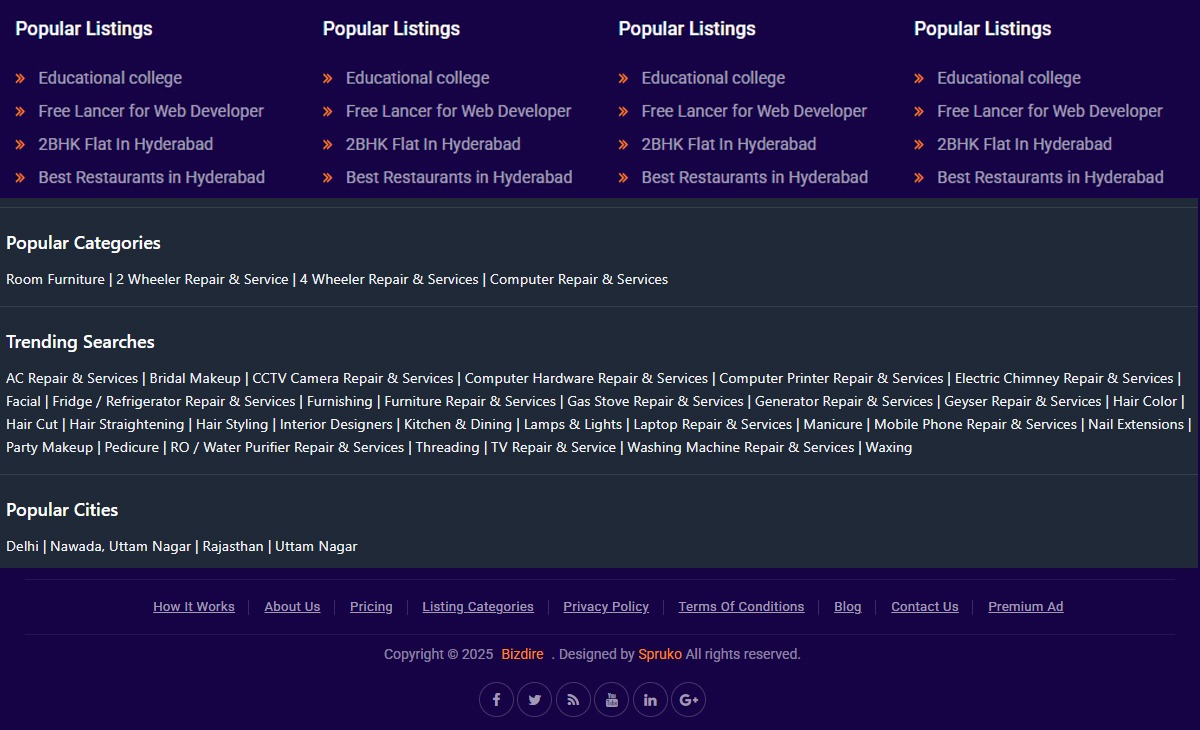Image resolution: width=1200 pixels, height=730 pixels.
Task: Open the Facebook social icon
Action: click(x=496, y=700)
